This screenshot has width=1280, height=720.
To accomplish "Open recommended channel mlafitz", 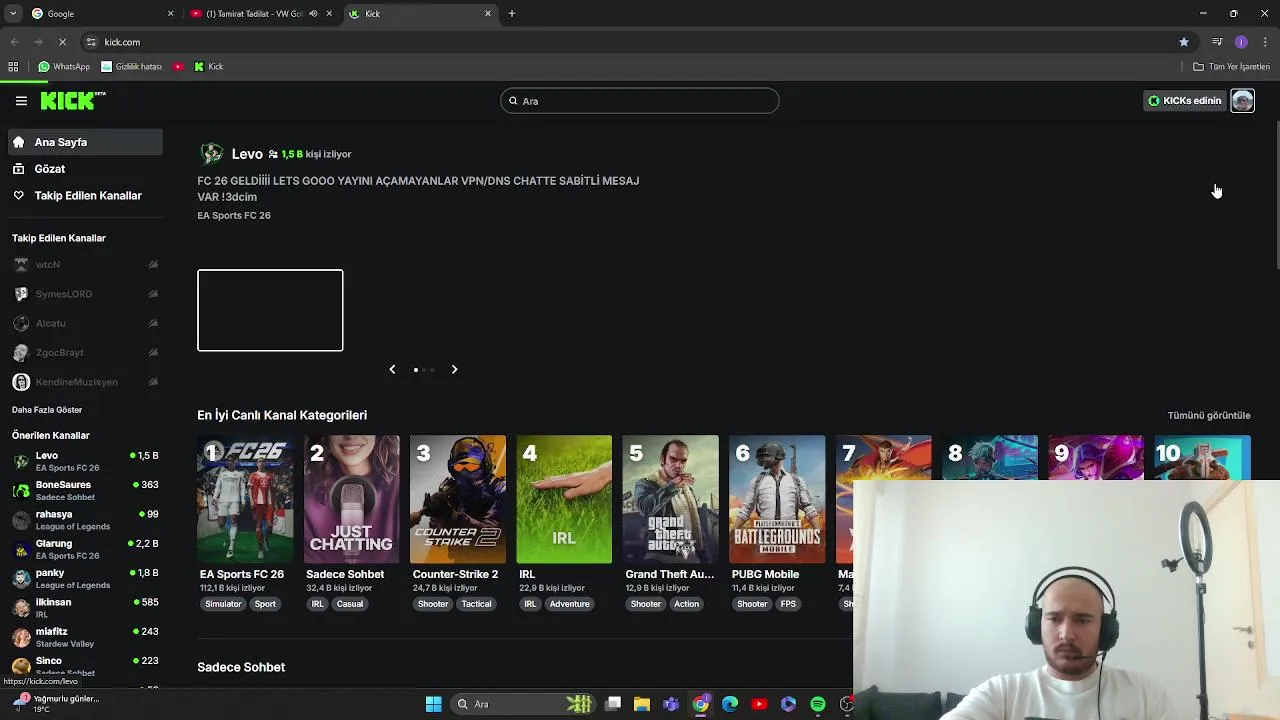I will click(85, 637).
